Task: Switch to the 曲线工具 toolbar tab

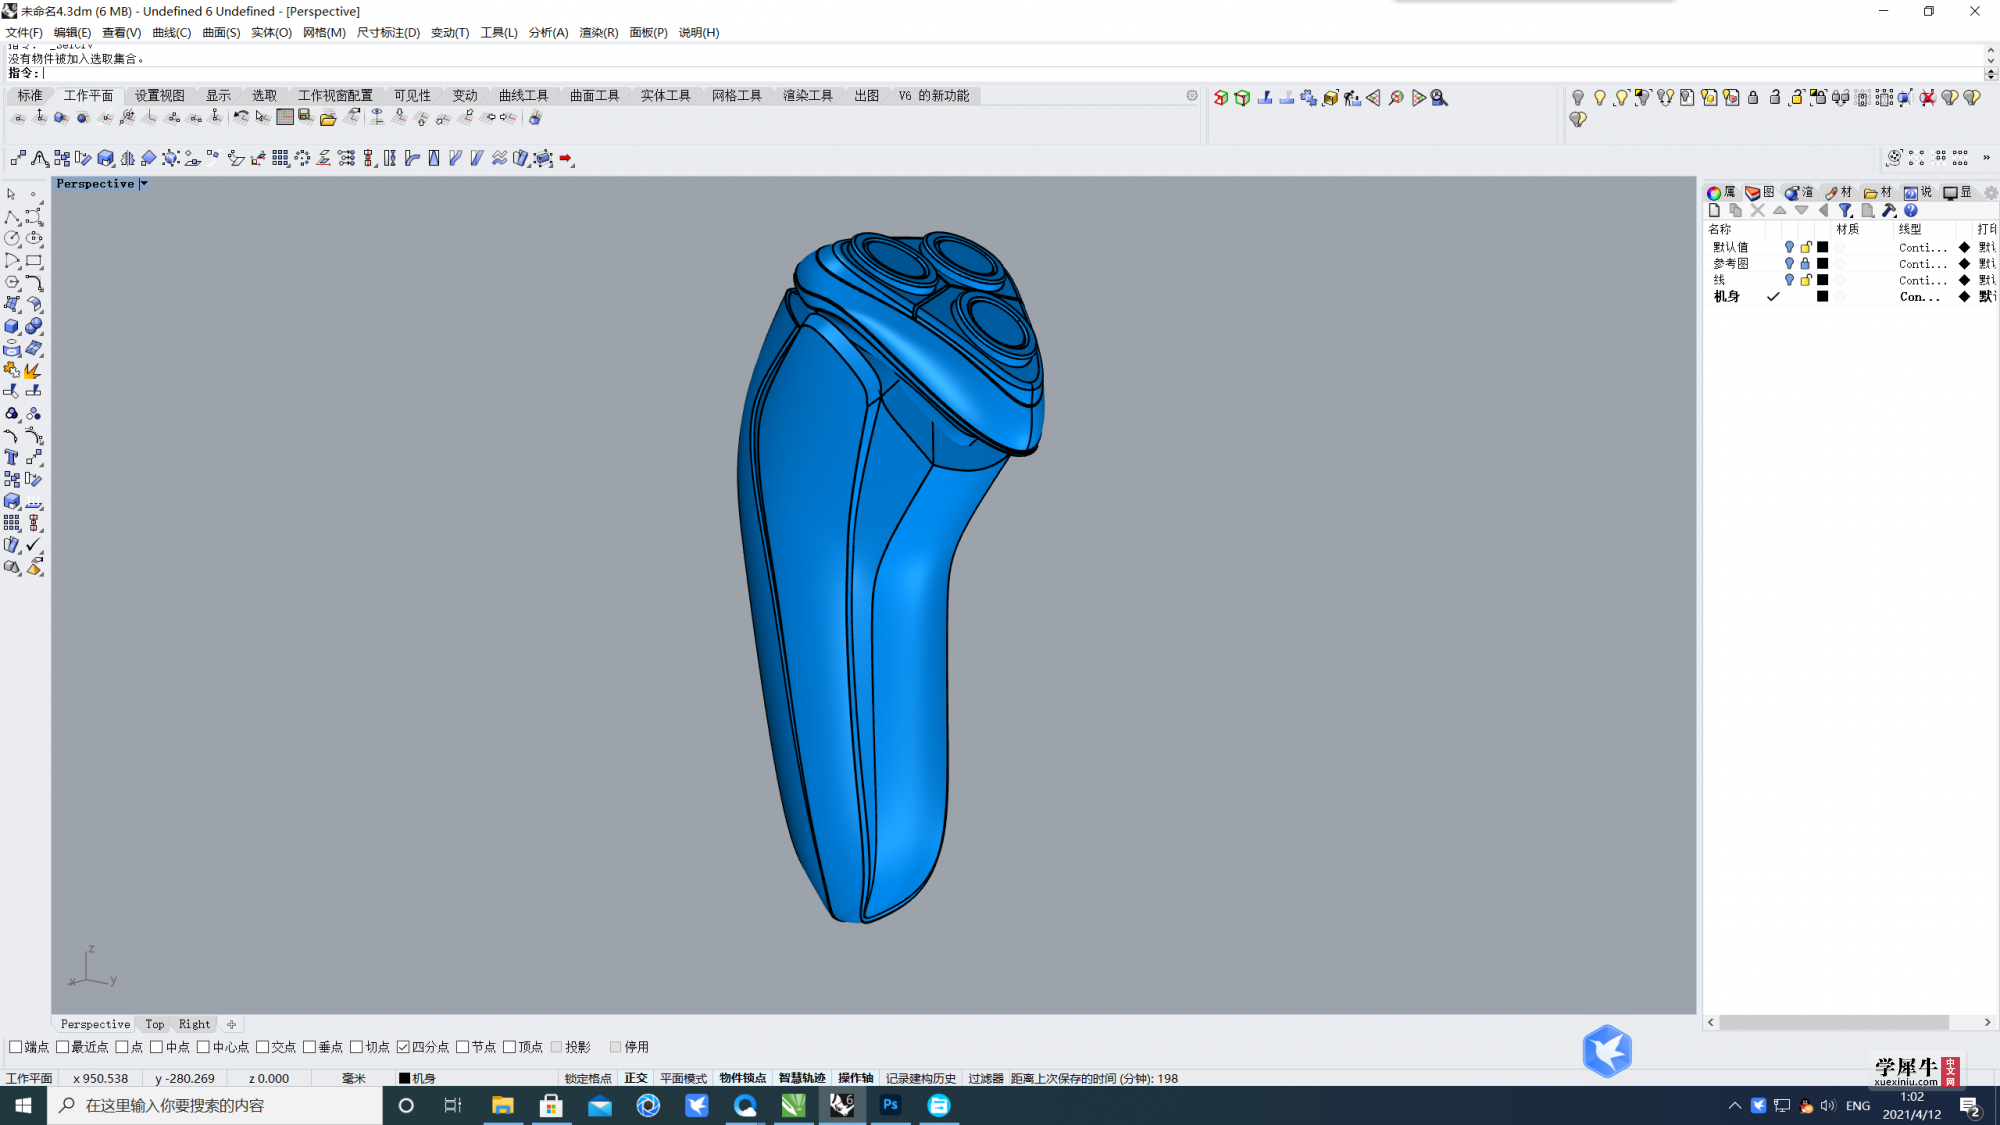Action: (523, 96)
